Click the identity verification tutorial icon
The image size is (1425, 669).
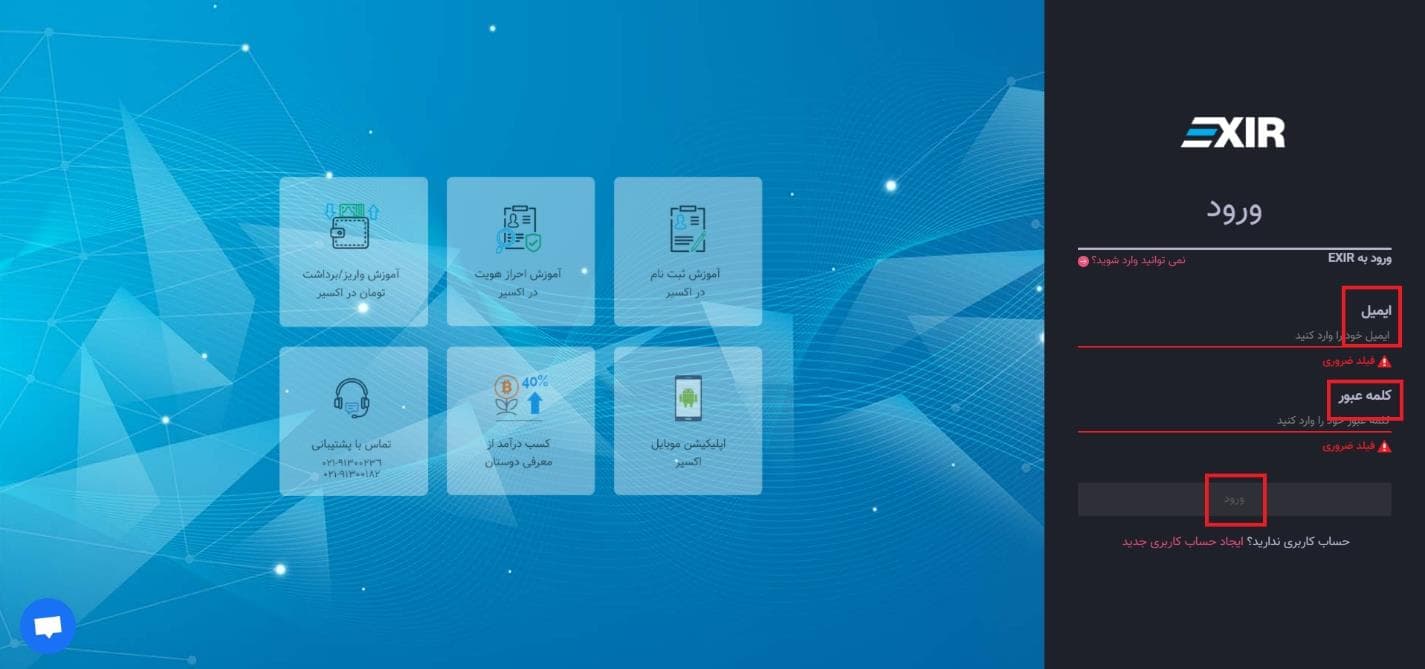point(519,229)
